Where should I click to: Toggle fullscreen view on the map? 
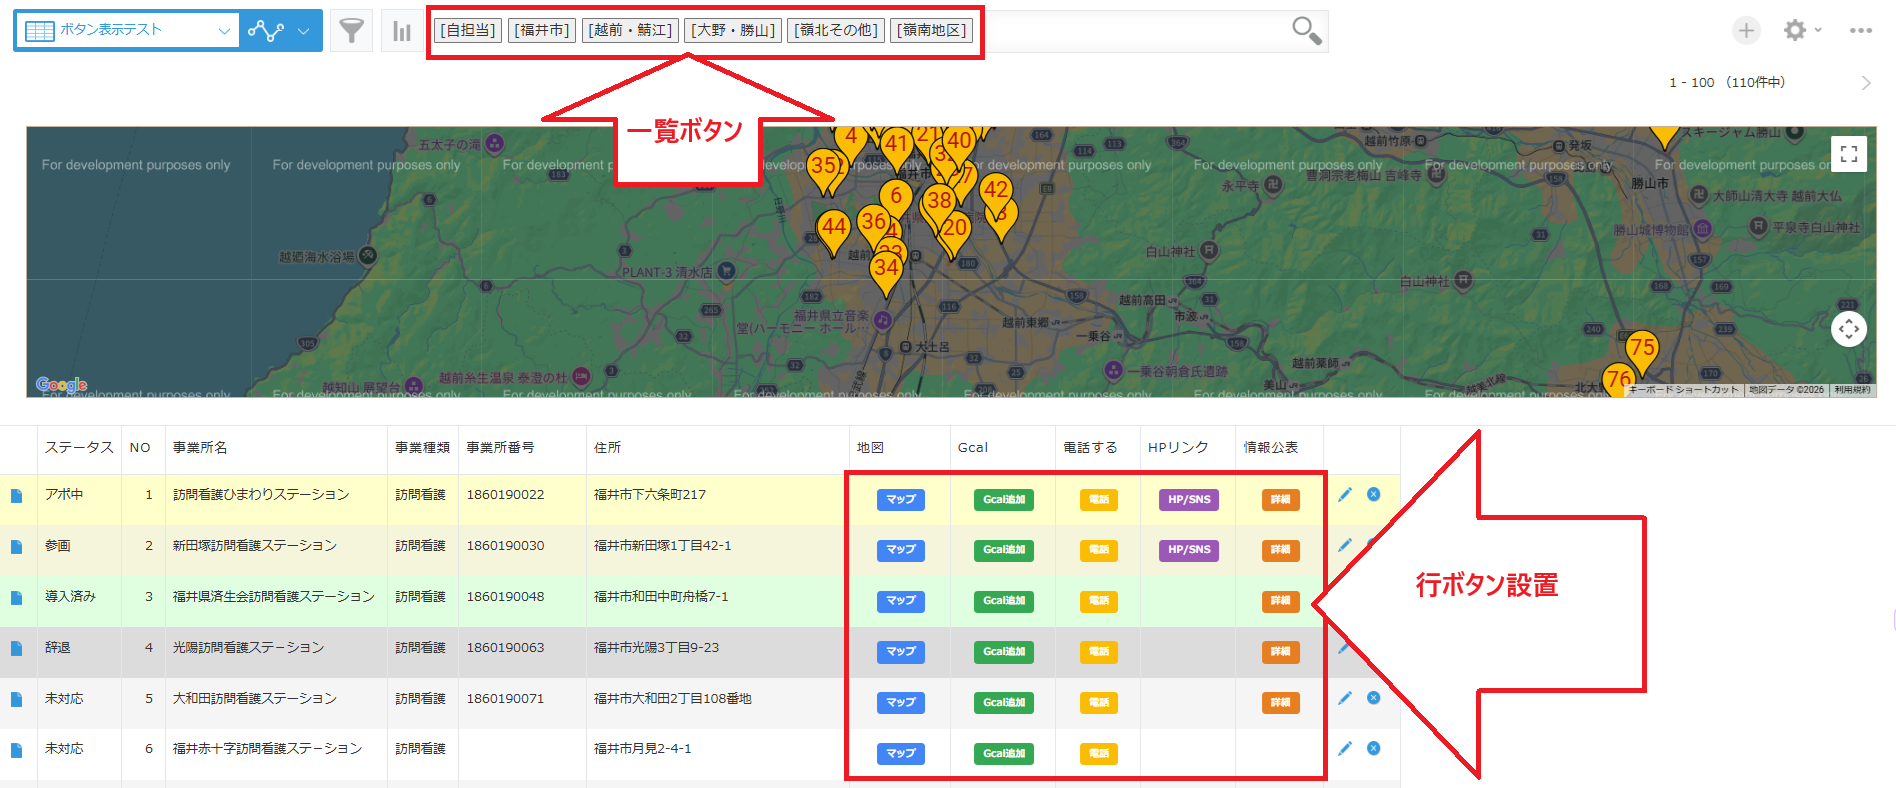click(x=1849, y=154)
